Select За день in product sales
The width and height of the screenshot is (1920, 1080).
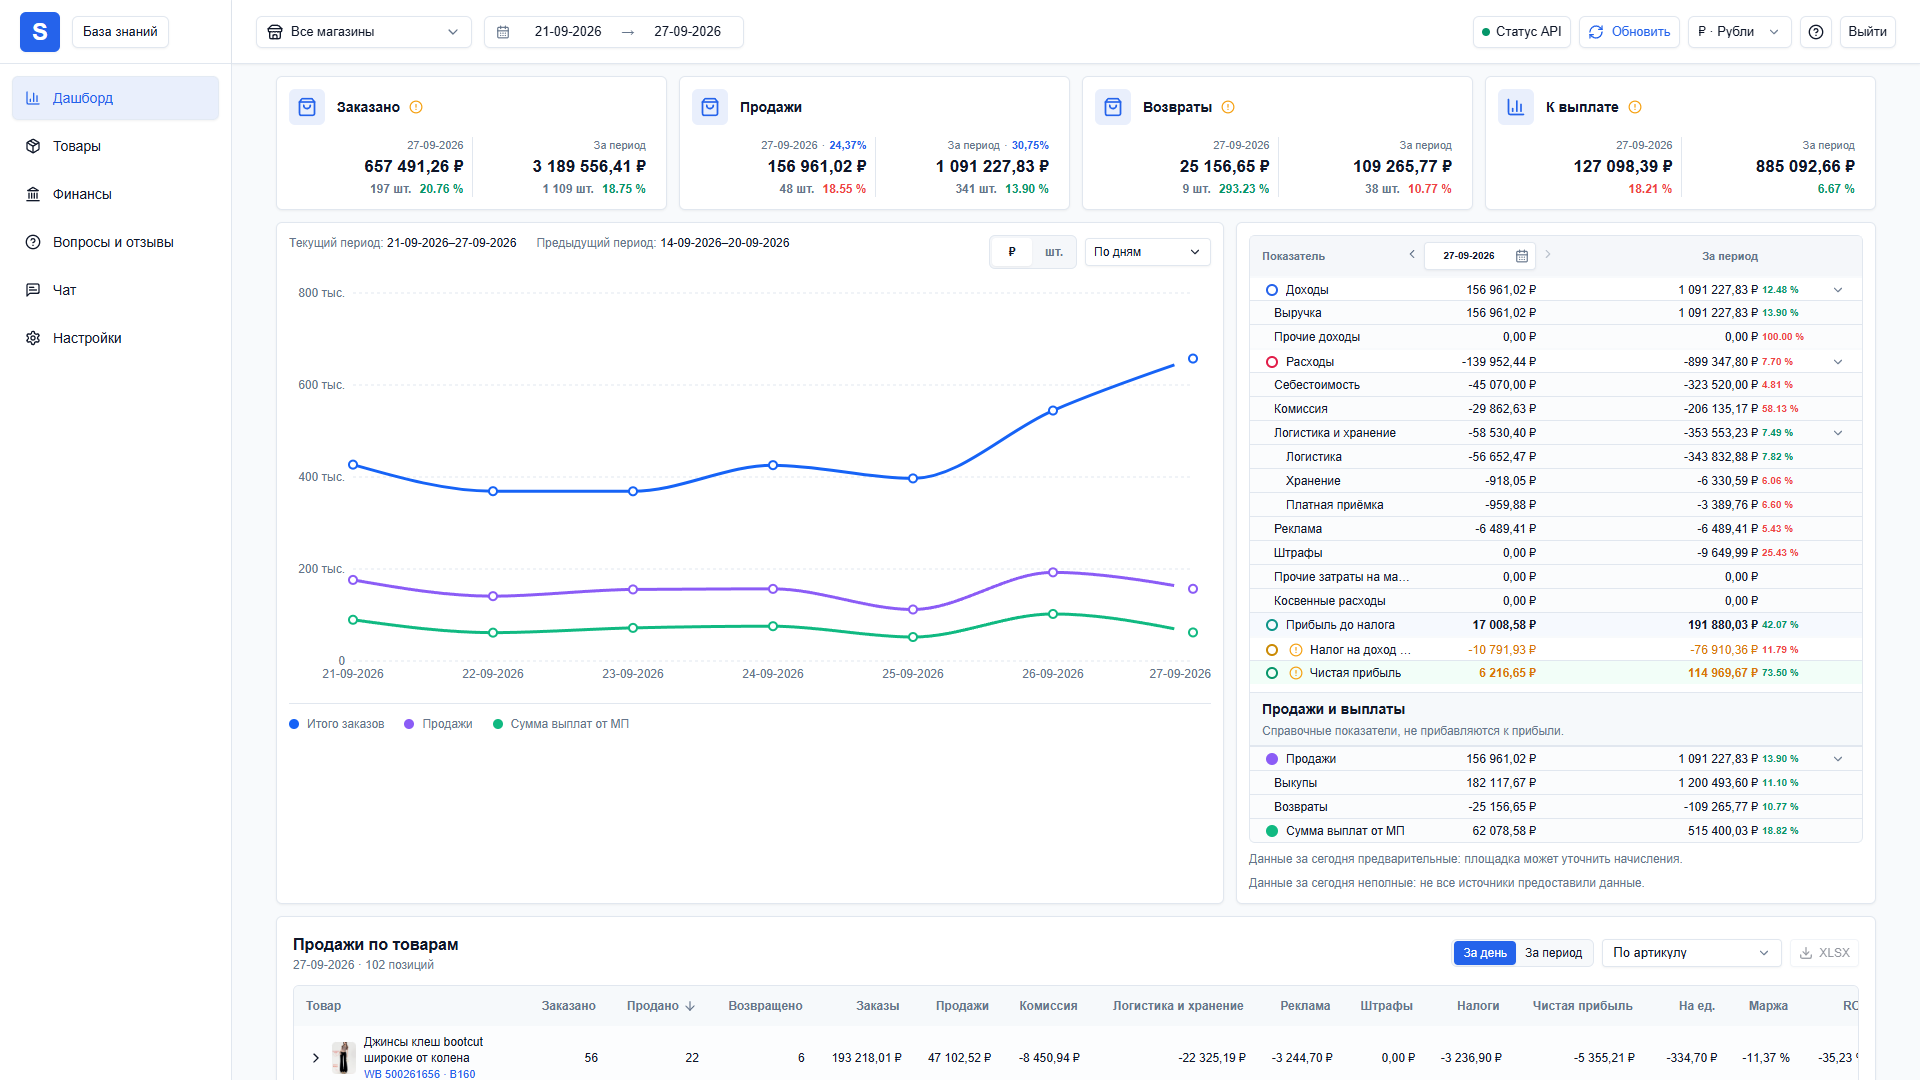pos(1485,953)
